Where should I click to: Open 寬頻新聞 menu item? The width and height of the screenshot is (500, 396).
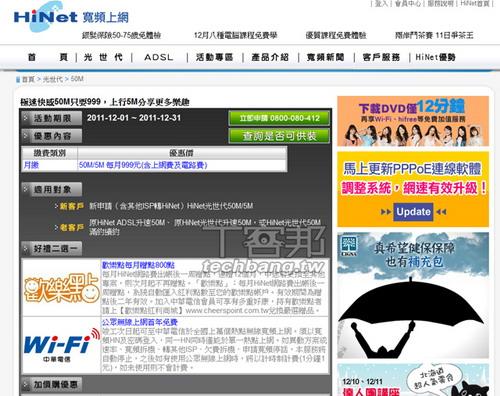point(325,57)
